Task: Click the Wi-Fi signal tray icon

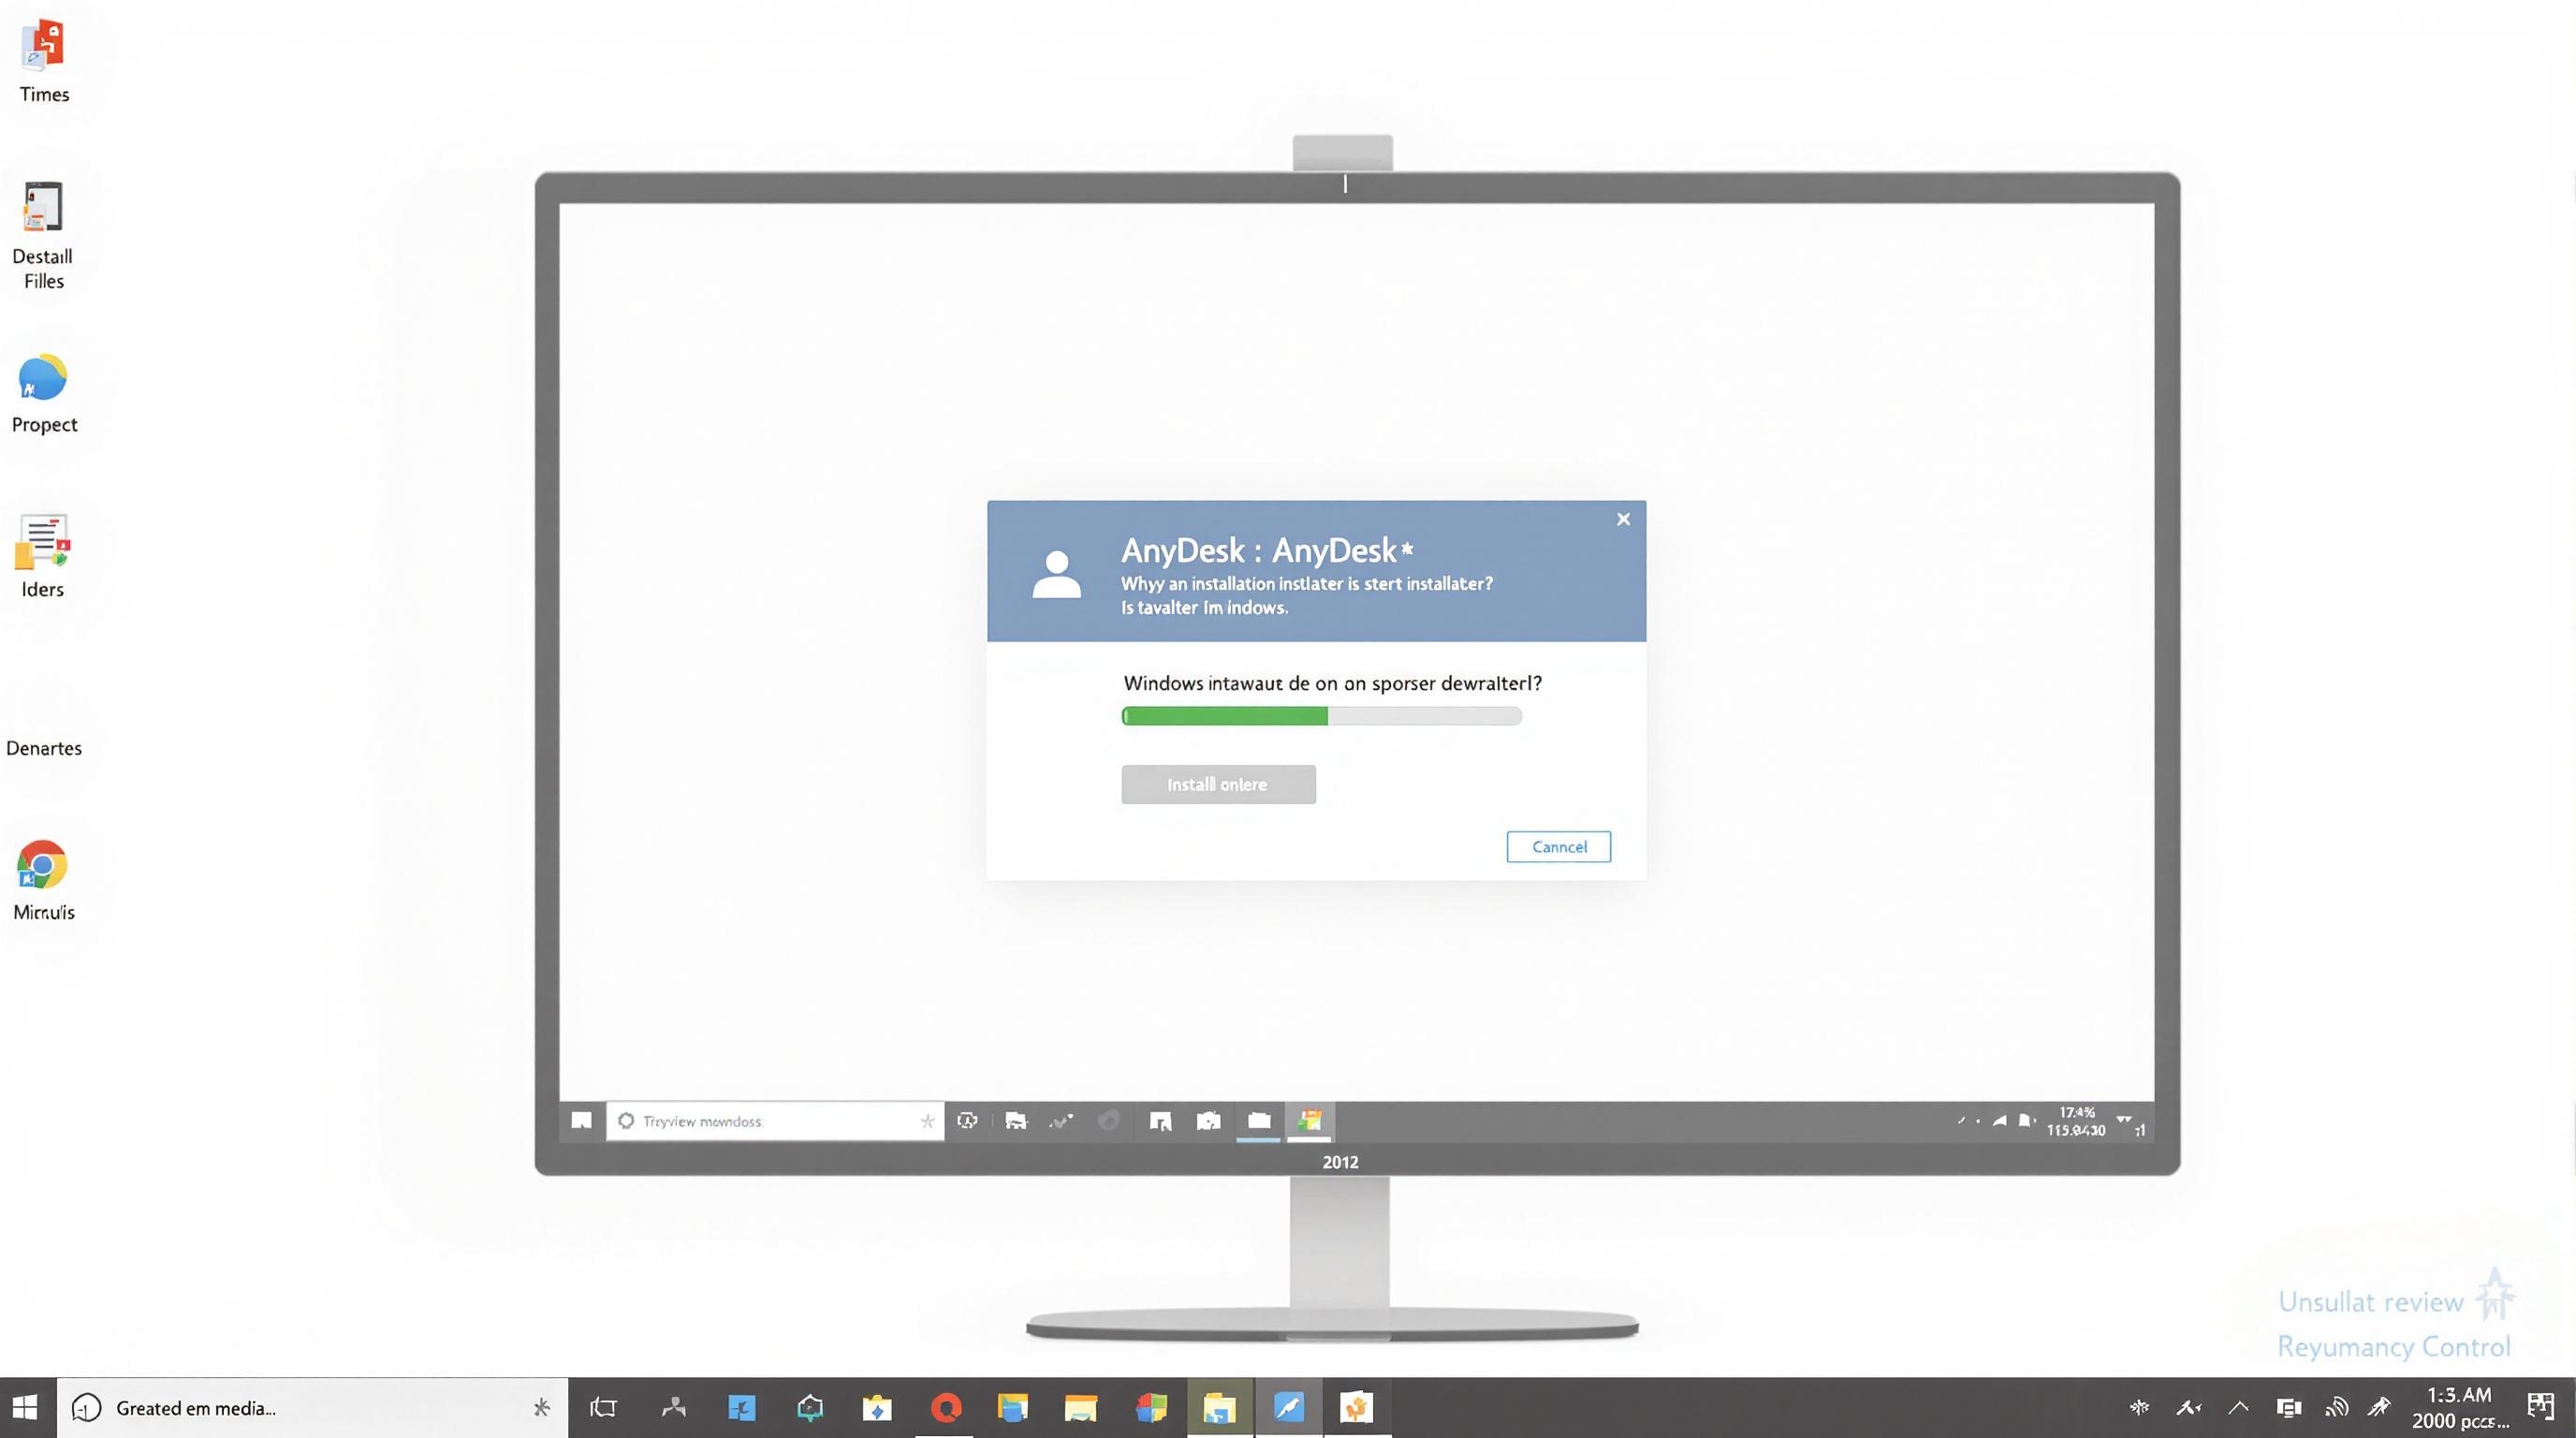Action: 2336,1408
